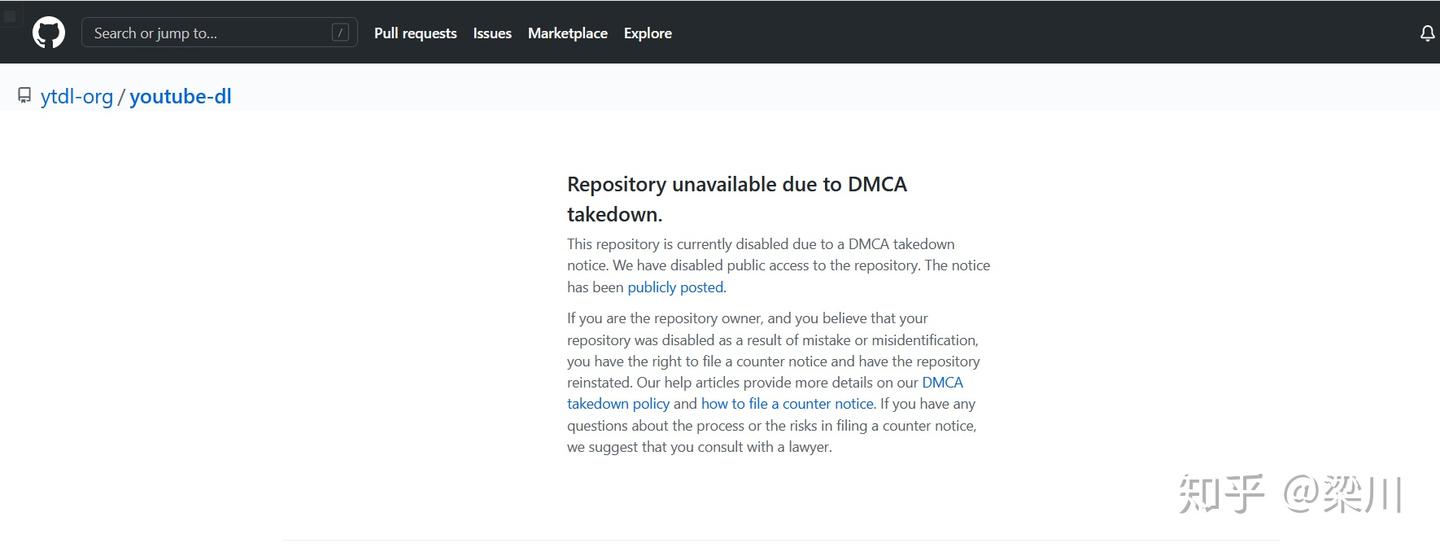Go to Issues in the header
1440x552 pixels.
pyautogui.click(x=492, y=33)
